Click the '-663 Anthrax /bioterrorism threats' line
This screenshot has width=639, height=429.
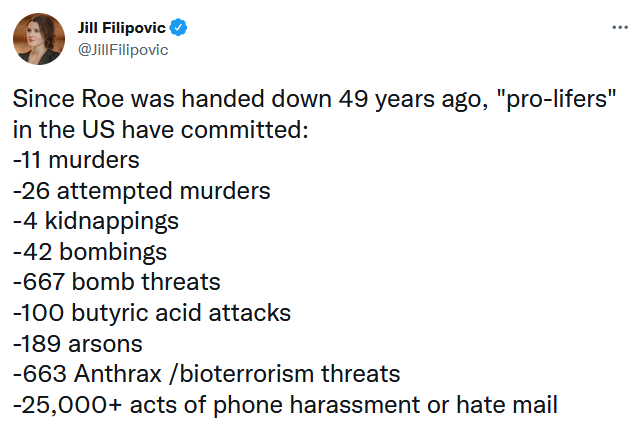point(207,374)
